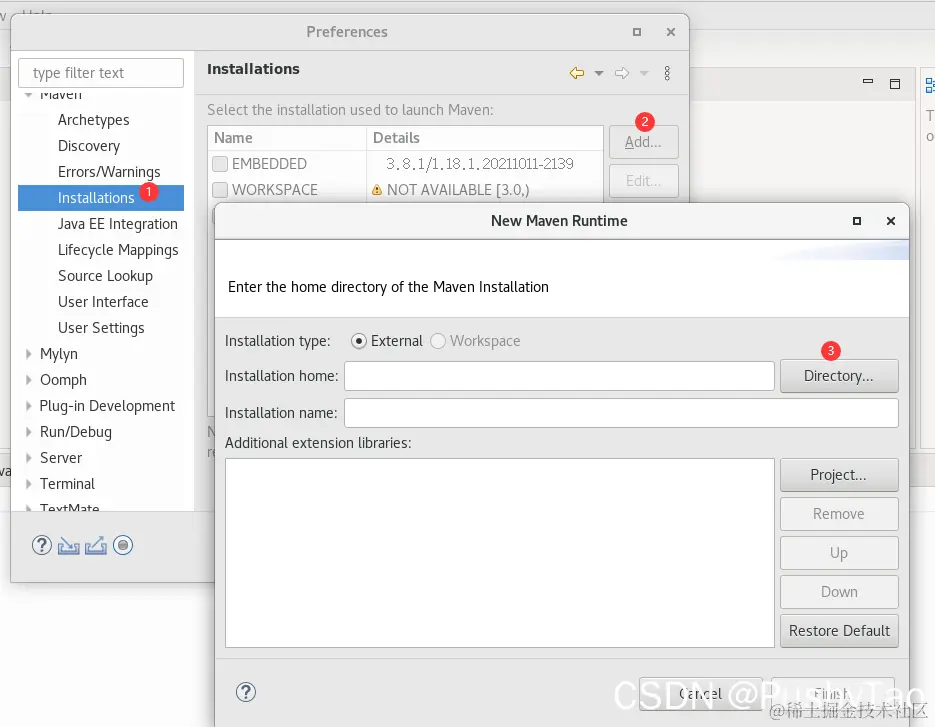
Task: Open Lifecycle Mappings page
Action: 118,250
